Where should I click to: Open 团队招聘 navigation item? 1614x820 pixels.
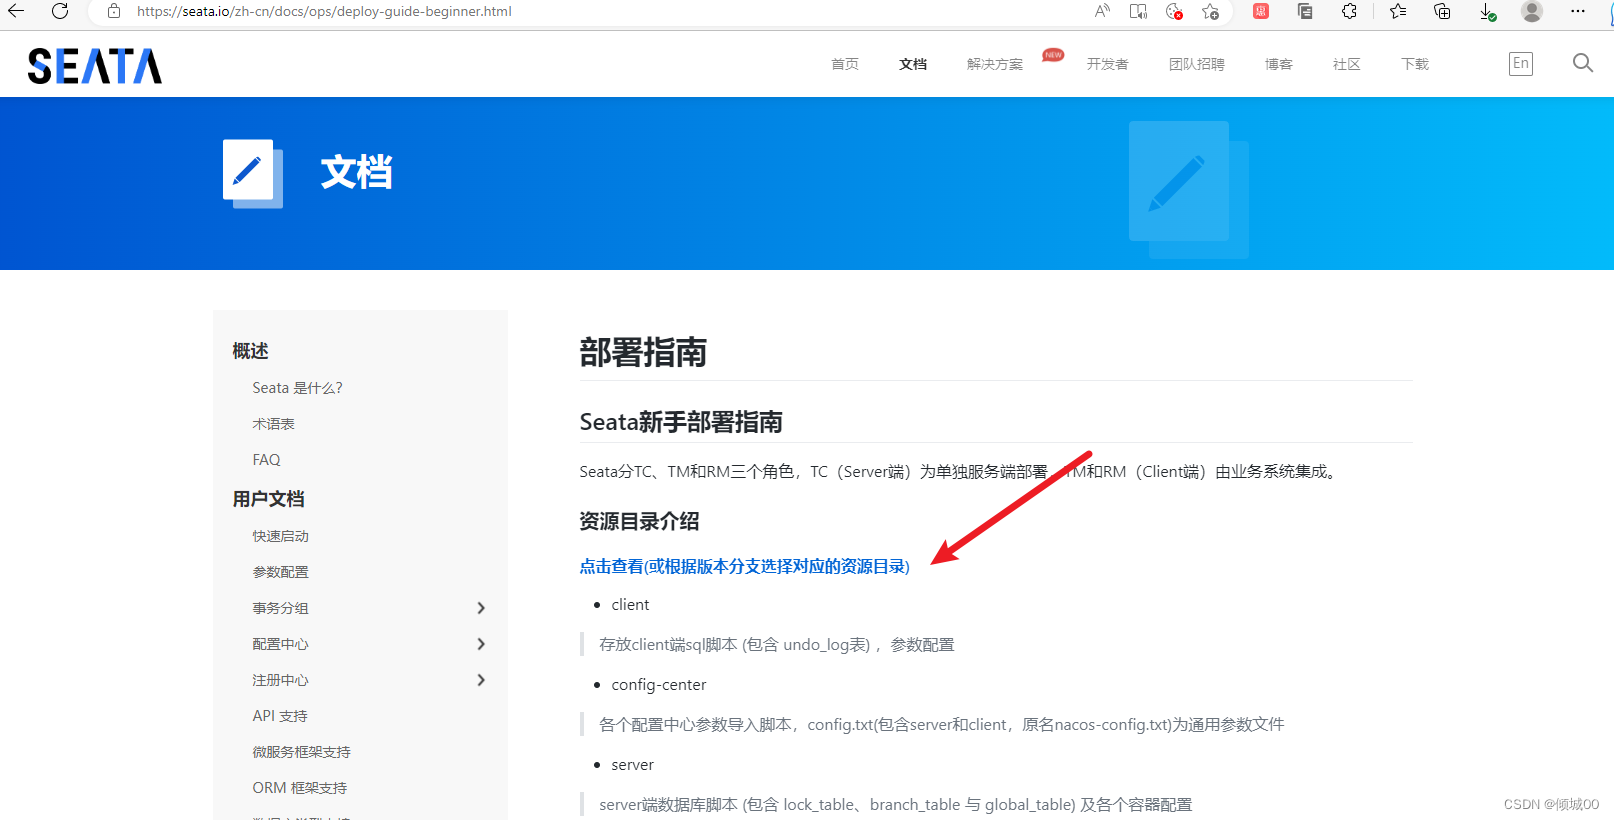1197,64
